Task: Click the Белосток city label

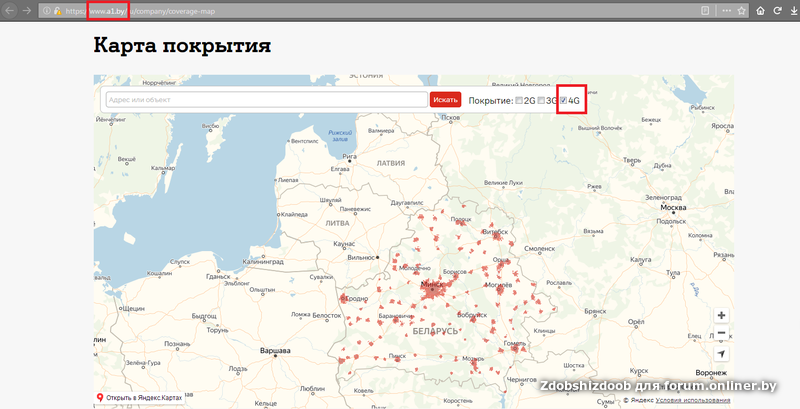Action: 326,315
